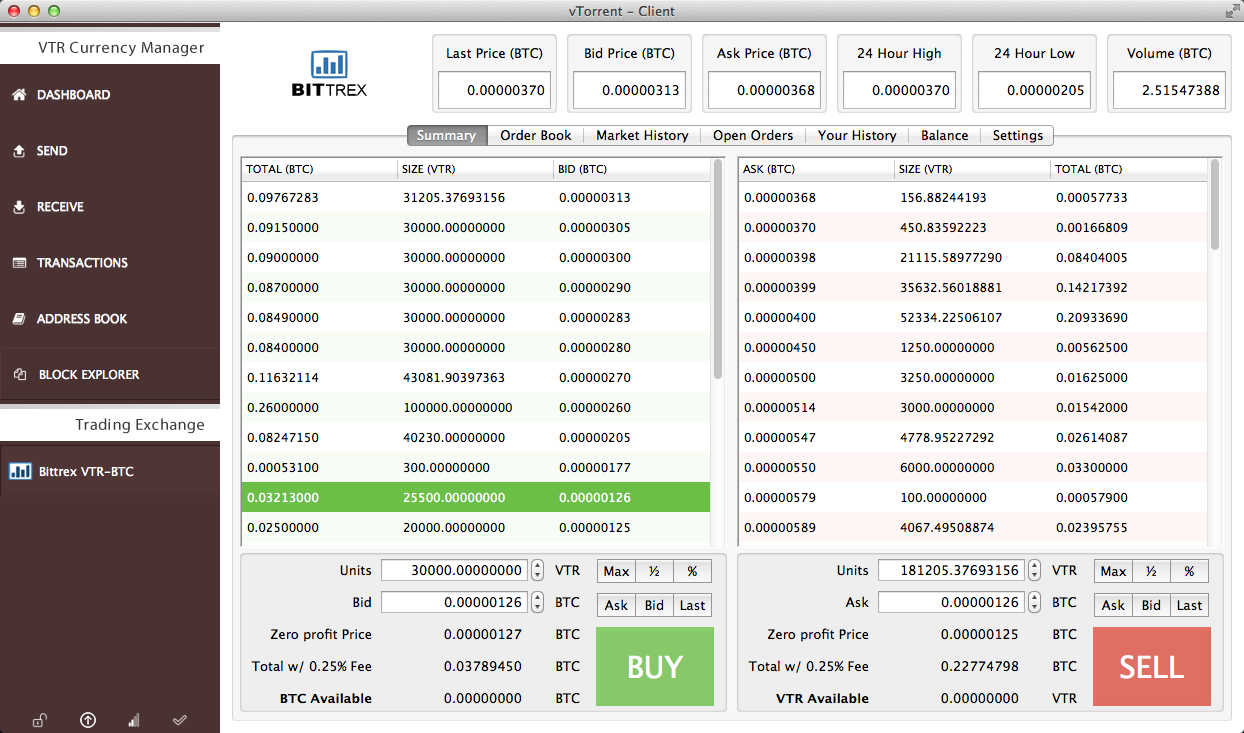Click the % button in the buy panel
This screenshot has width=1244, height=733.
pos(692,571)
